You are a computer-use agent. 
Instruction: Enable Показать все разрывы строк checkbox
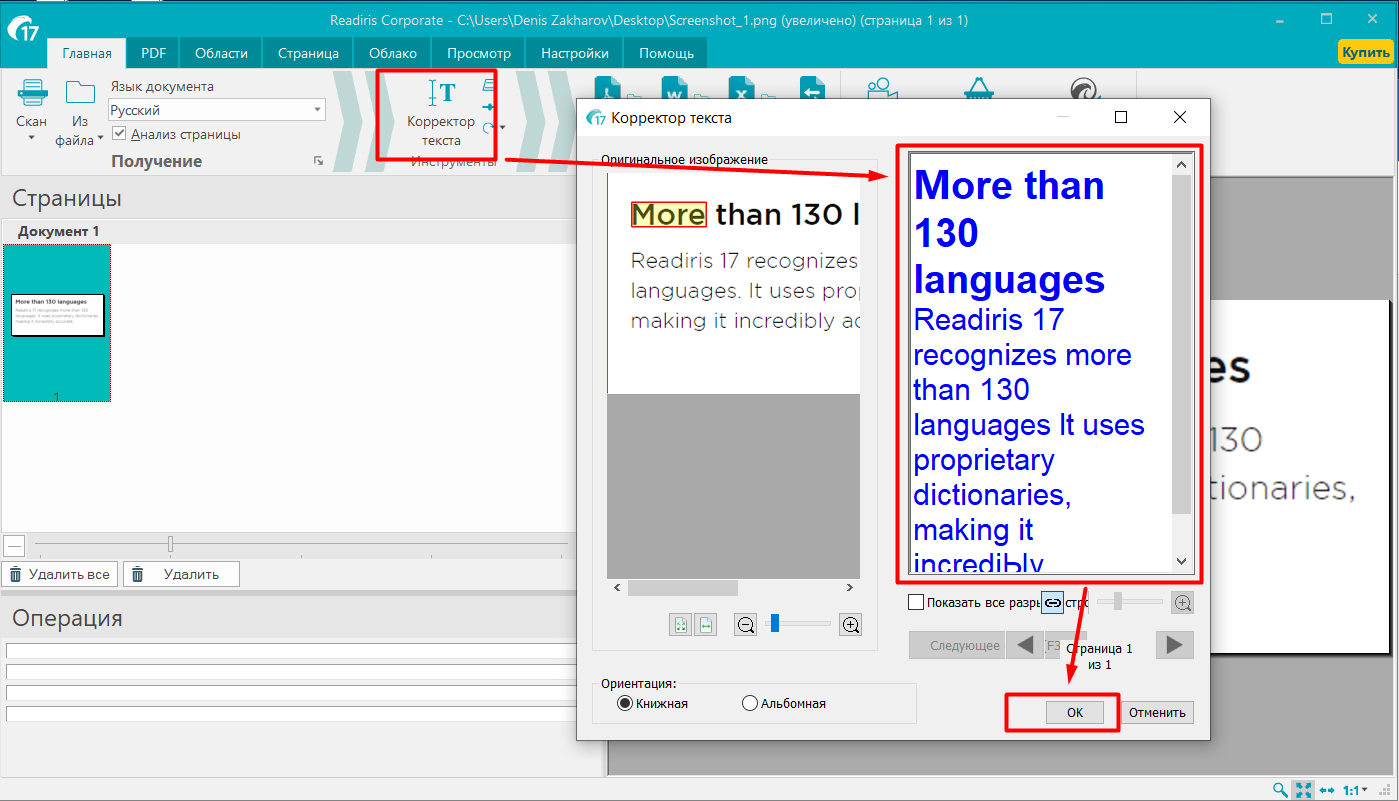tap(915, 602)
